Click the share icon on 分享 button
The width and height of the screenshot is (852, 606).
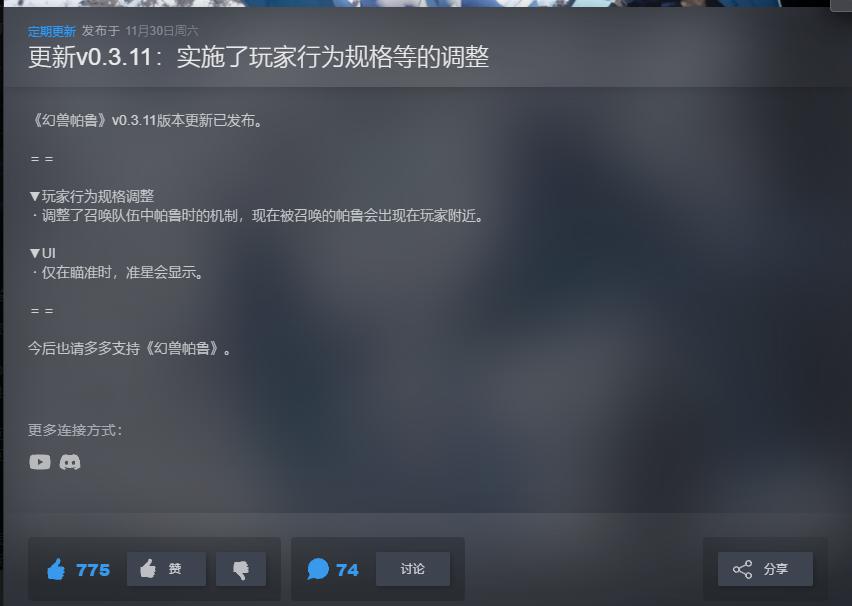[x=742, y=569]
